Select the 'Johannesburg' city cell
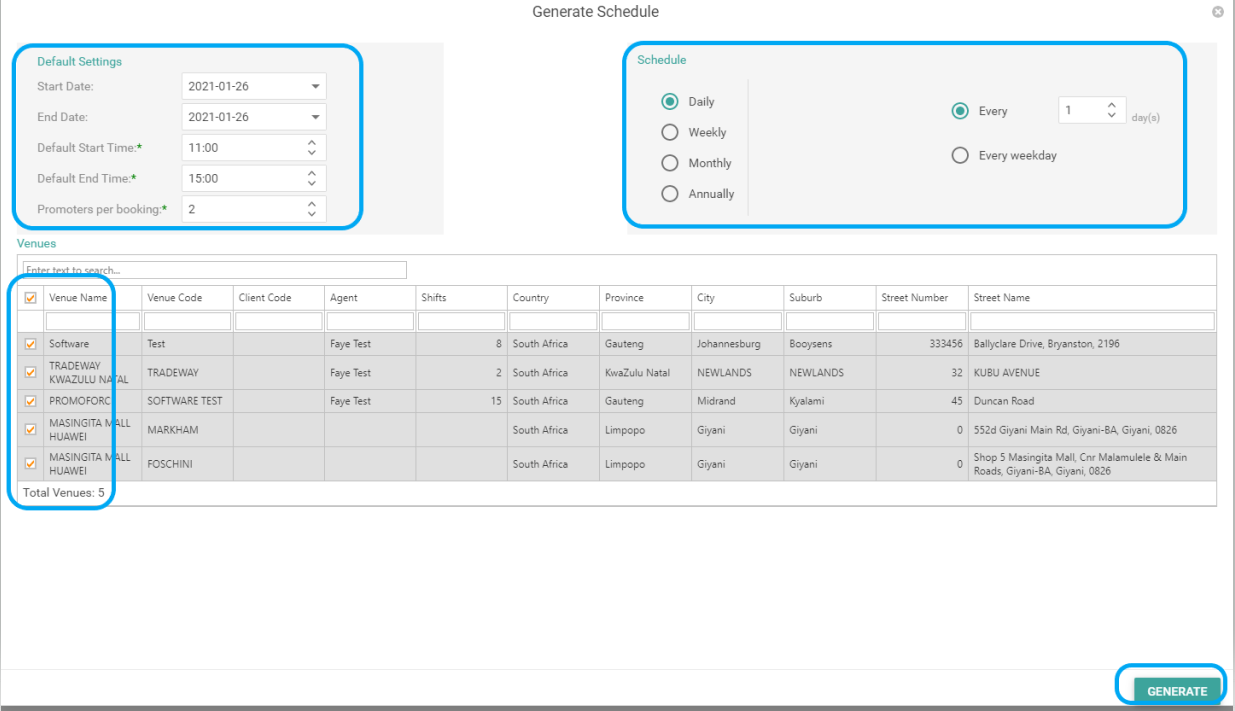 tap(738, 344)
